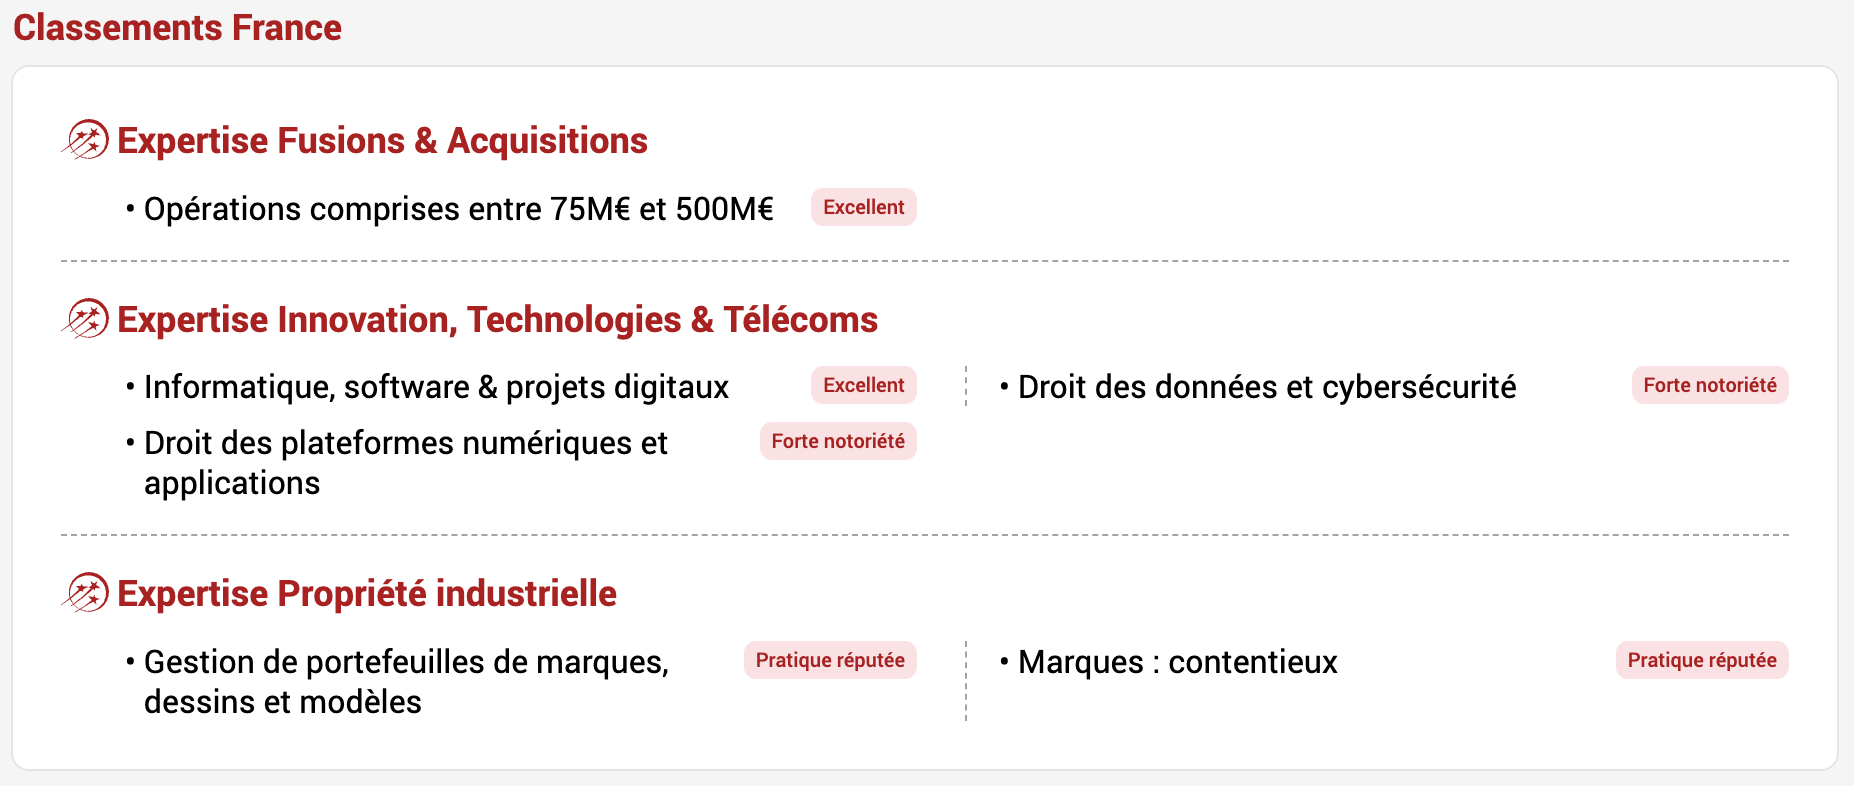Image resolution: width=1854 pixels, height=786 pixels.
Task: Select the Classements France title
Action: [x=177, y=28]
